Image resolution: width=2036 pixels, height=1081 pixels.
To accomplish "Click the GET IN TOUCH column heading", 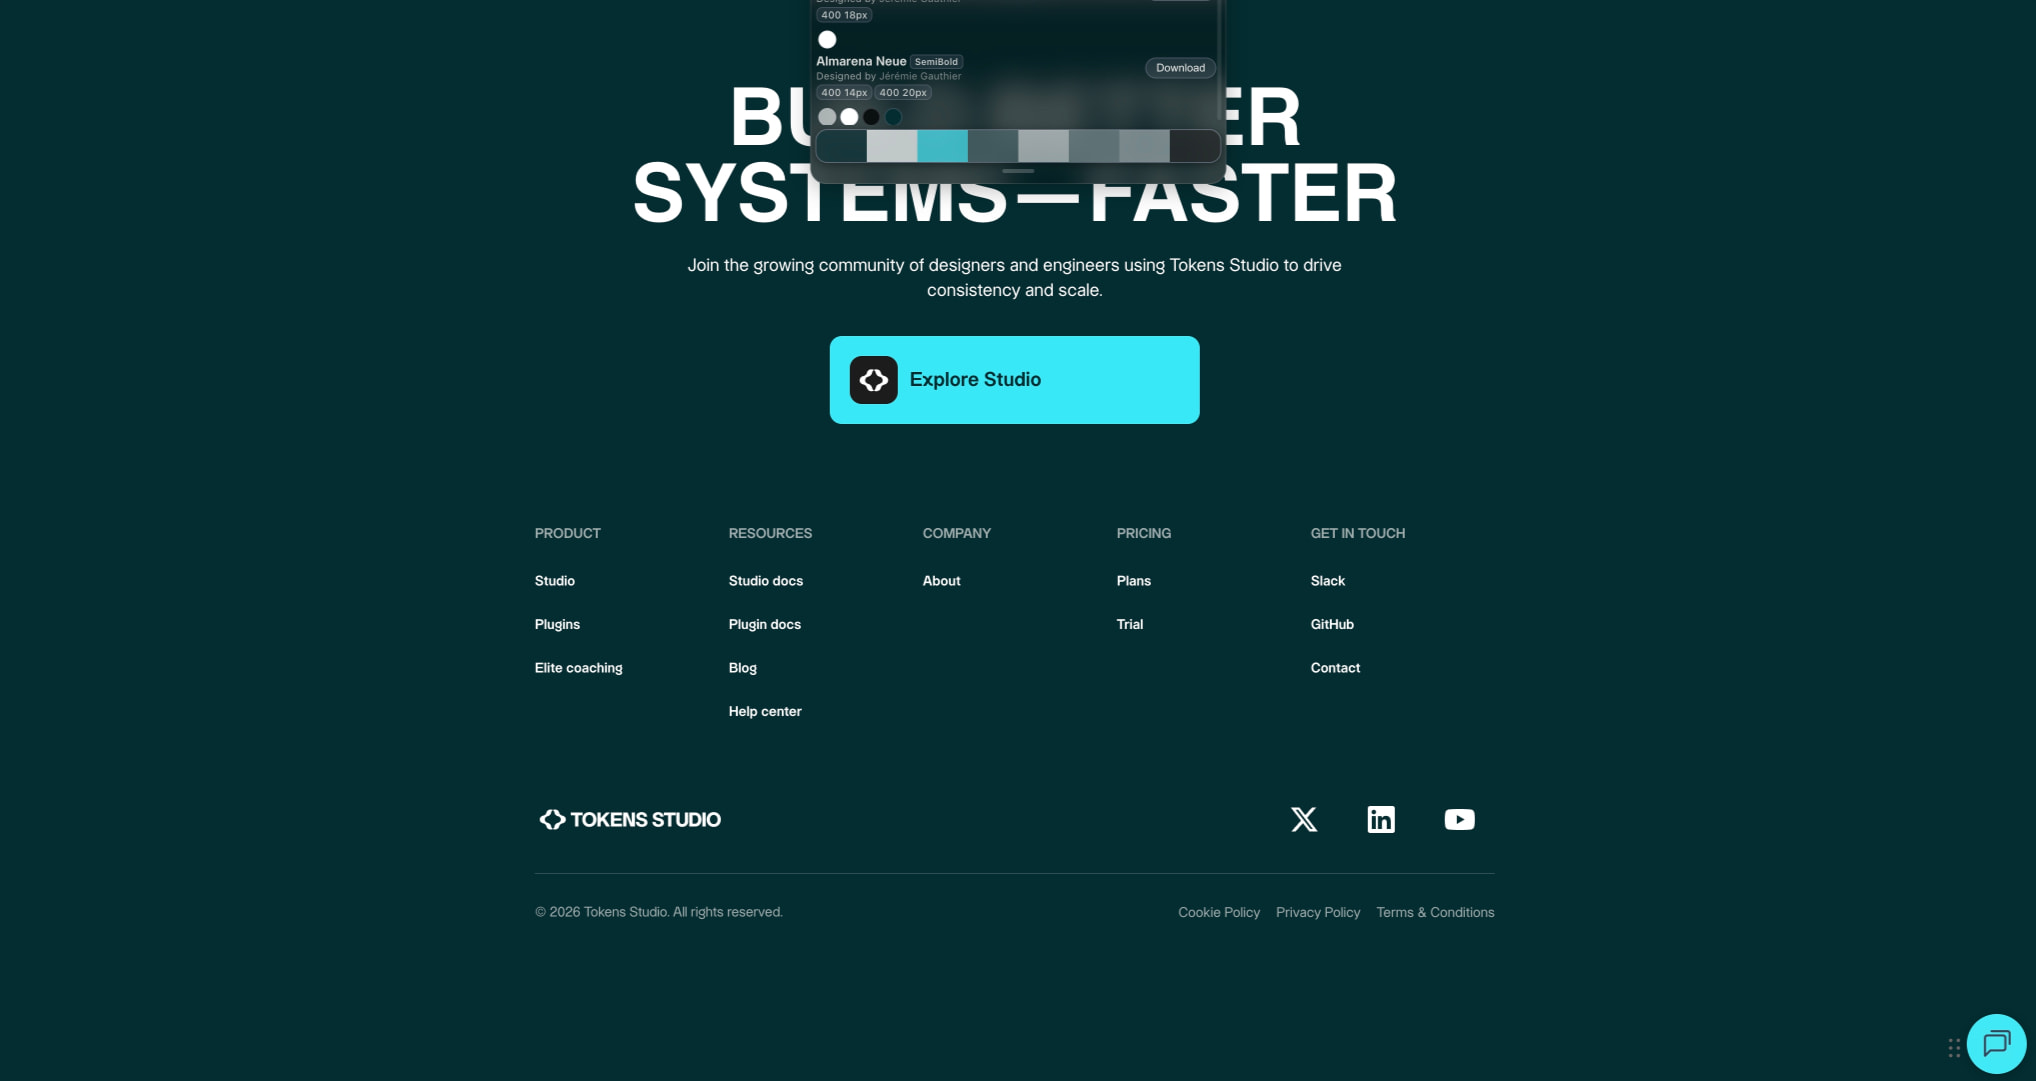I will tap(1358, 533).
